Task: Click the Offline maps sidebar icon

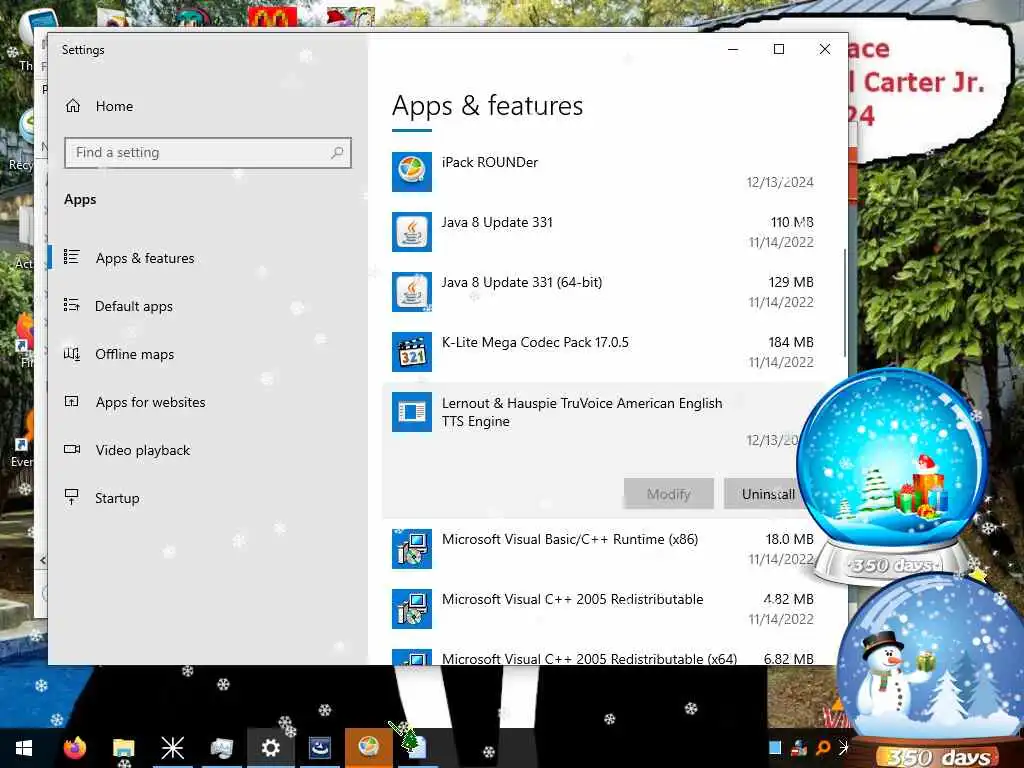Action: (x=72, y=354)
